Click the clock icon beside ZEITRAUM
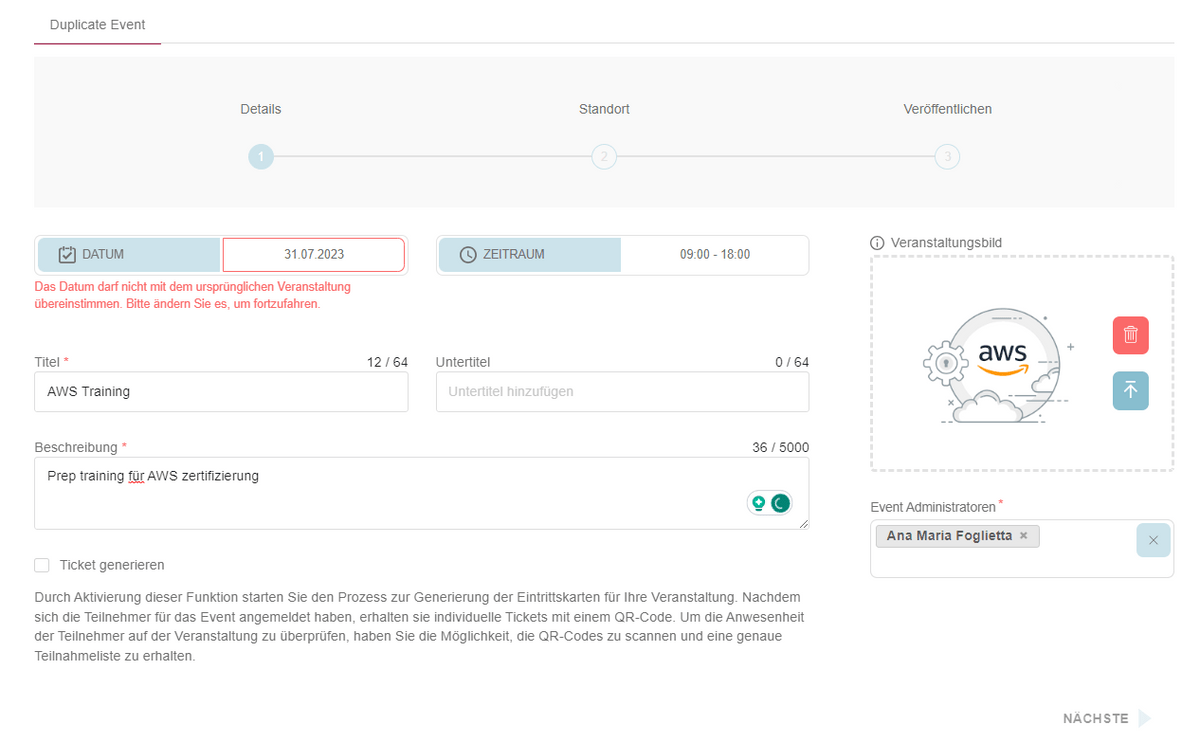The image size is (1200, 740). [468, 255]
